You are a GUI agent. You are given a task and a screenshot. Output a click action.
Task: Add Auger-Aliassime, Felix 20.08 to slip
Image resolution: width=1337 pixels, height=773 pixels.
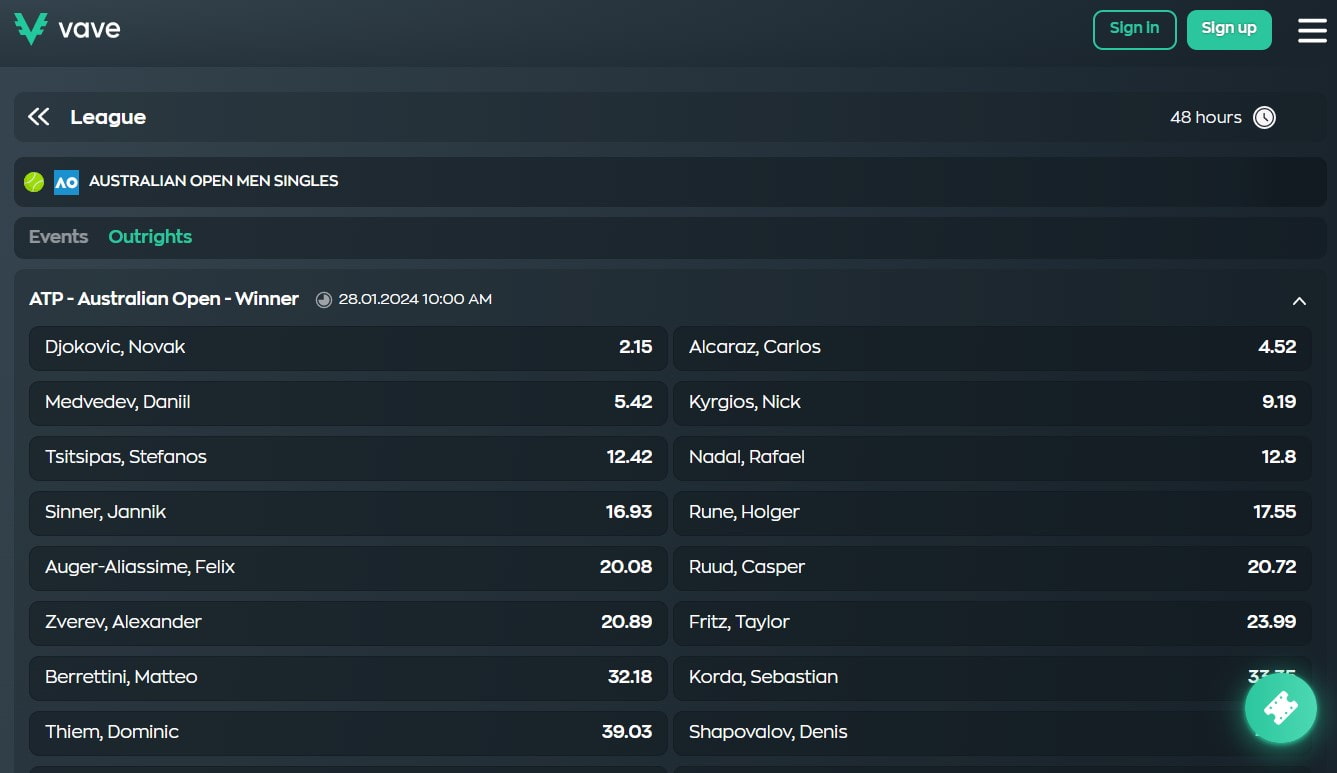pyautogui.click(x=348, y=567)
